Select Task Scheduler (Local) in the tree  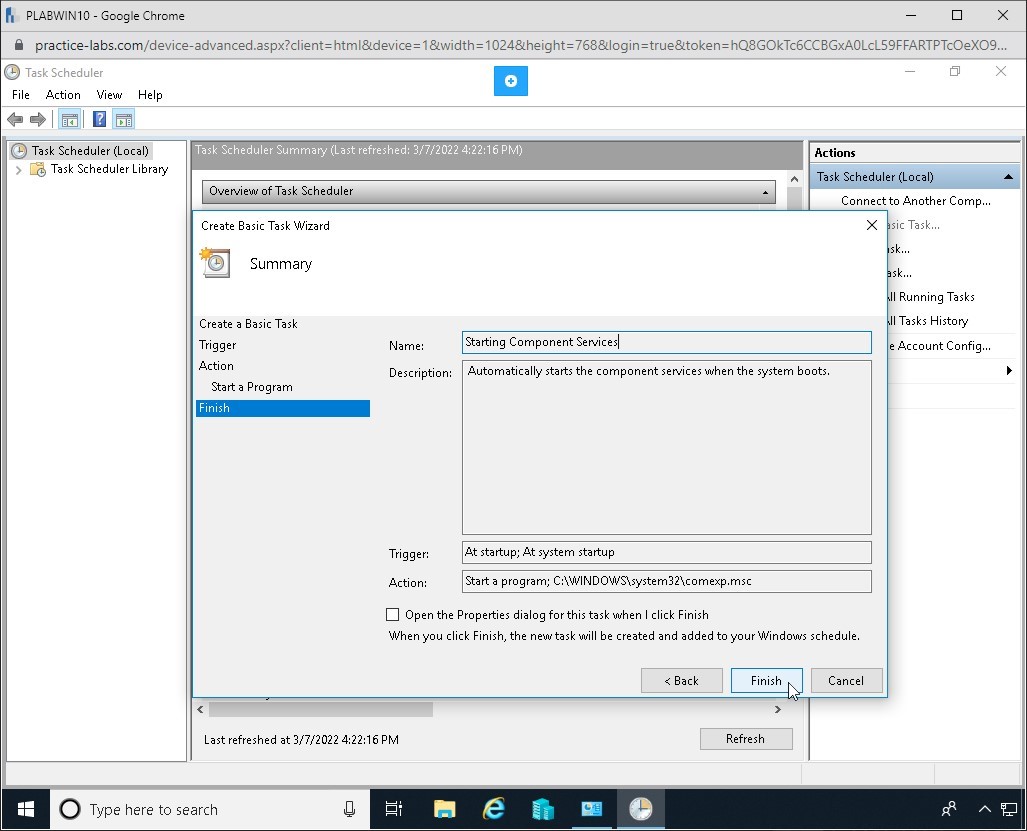(x=90, y=151)
